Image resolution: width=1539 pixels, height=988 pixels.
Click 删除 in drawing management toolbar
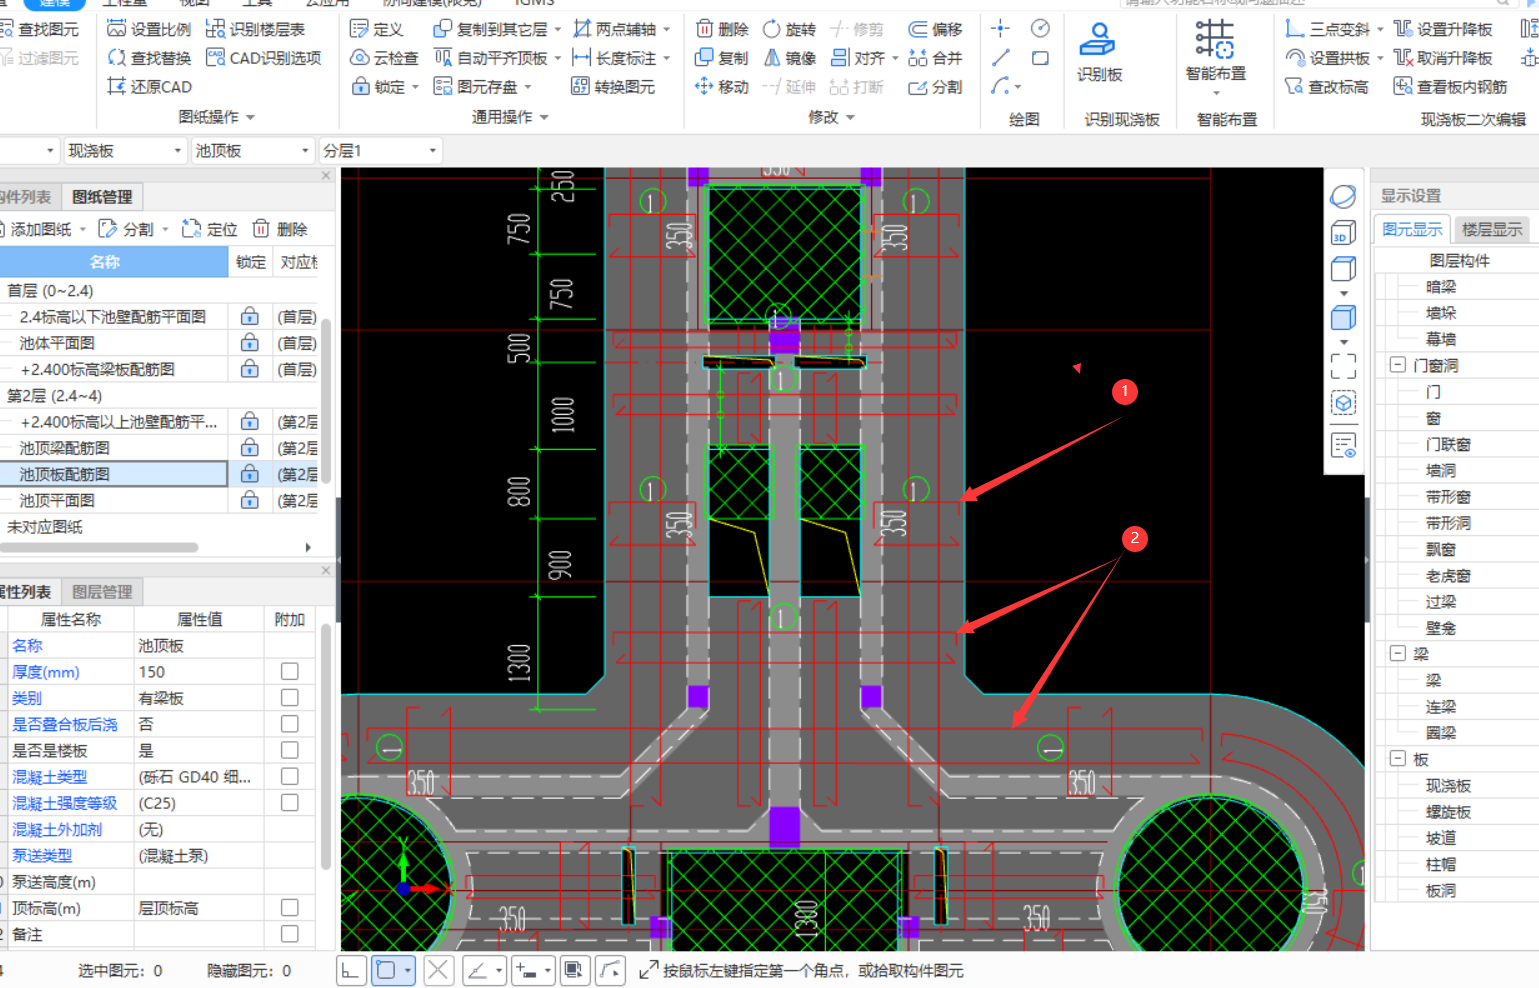click(280, 229)
